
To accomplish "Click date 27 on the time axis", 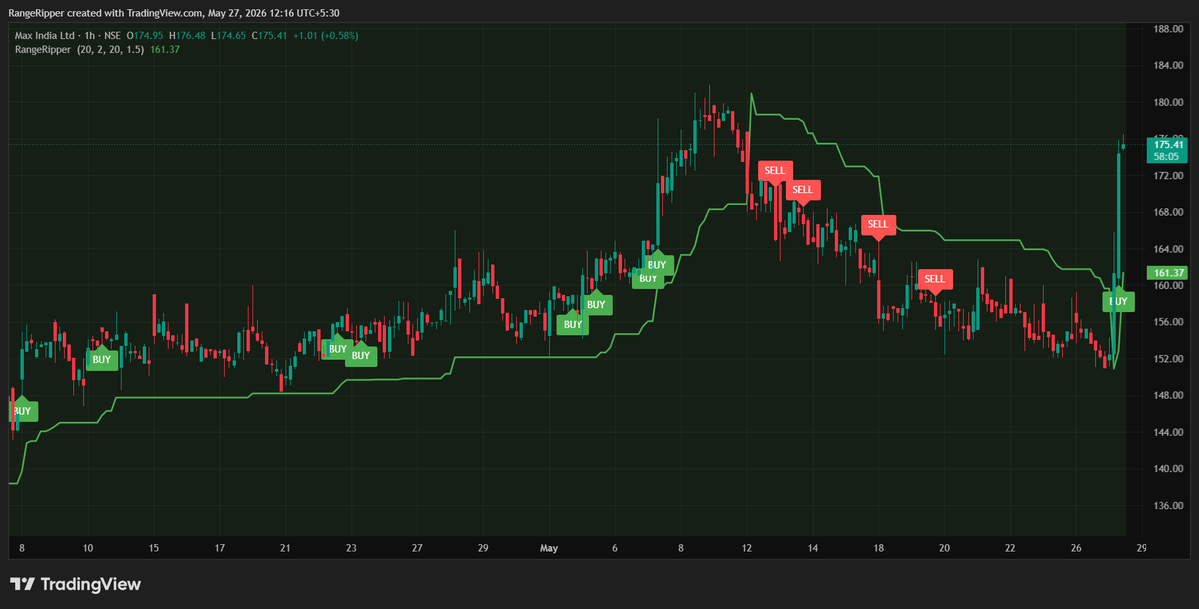I will click(x=417, y=549).
